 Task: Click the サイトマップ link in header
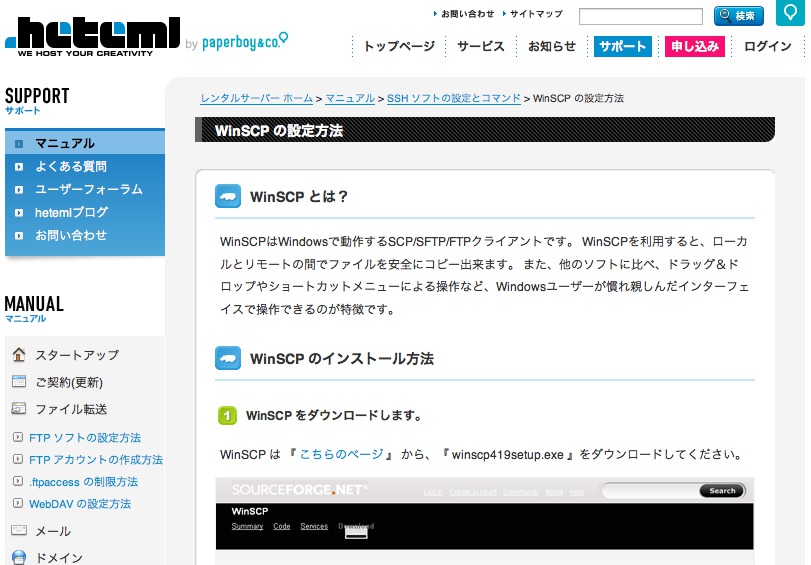coord(536,14)
